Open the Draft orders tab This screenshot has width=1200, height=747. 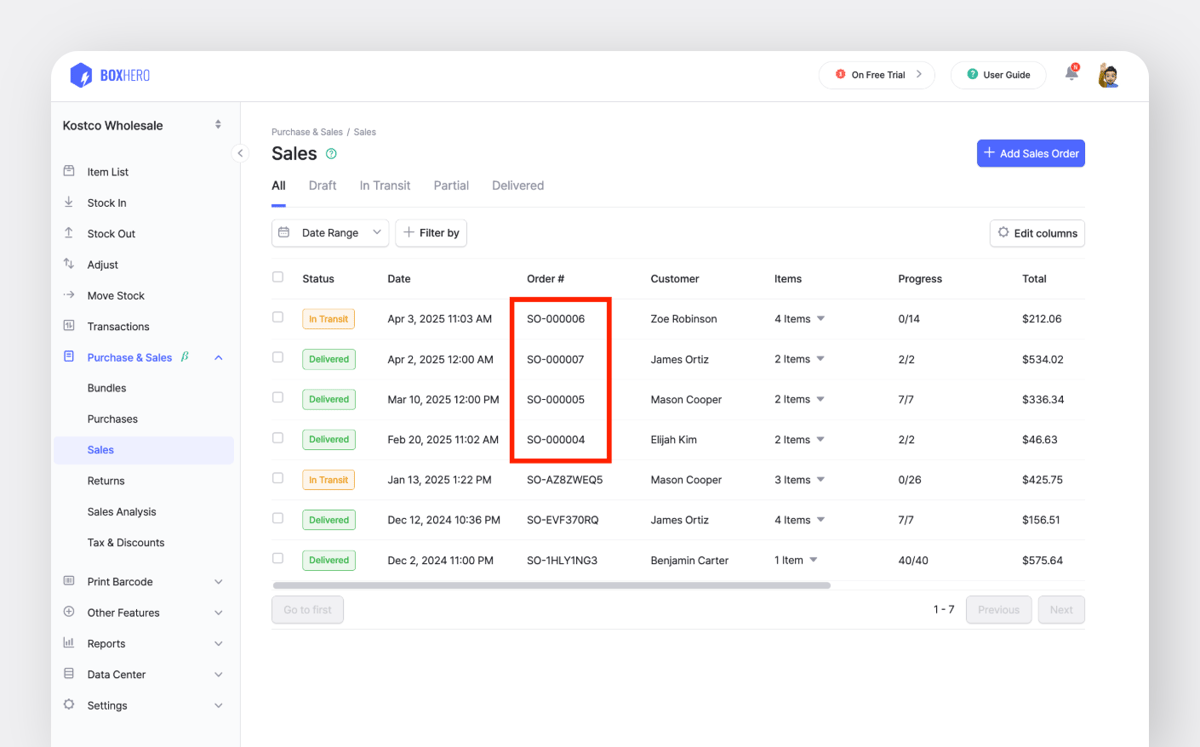coord(322,185)
